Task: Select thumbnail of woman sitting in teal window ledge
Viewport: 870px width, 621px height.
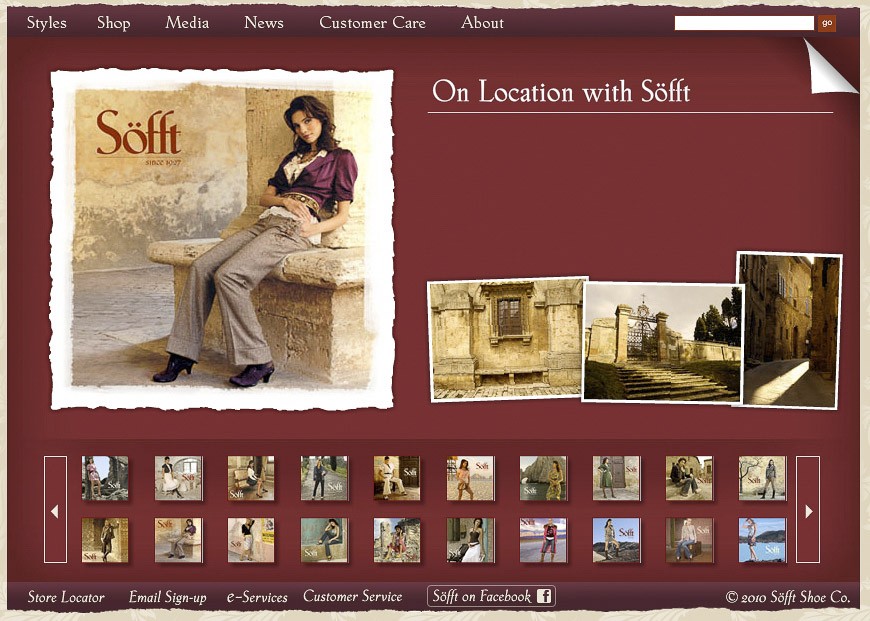Action: [324, 540]
